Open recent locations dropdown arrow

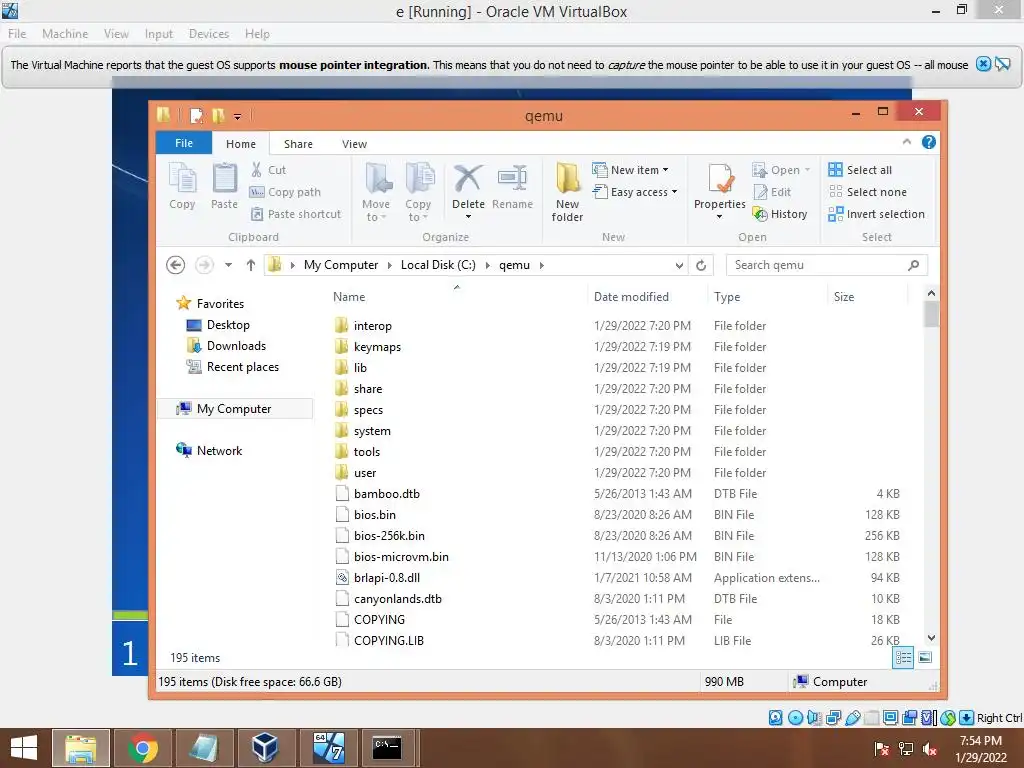tap(228, 264)
